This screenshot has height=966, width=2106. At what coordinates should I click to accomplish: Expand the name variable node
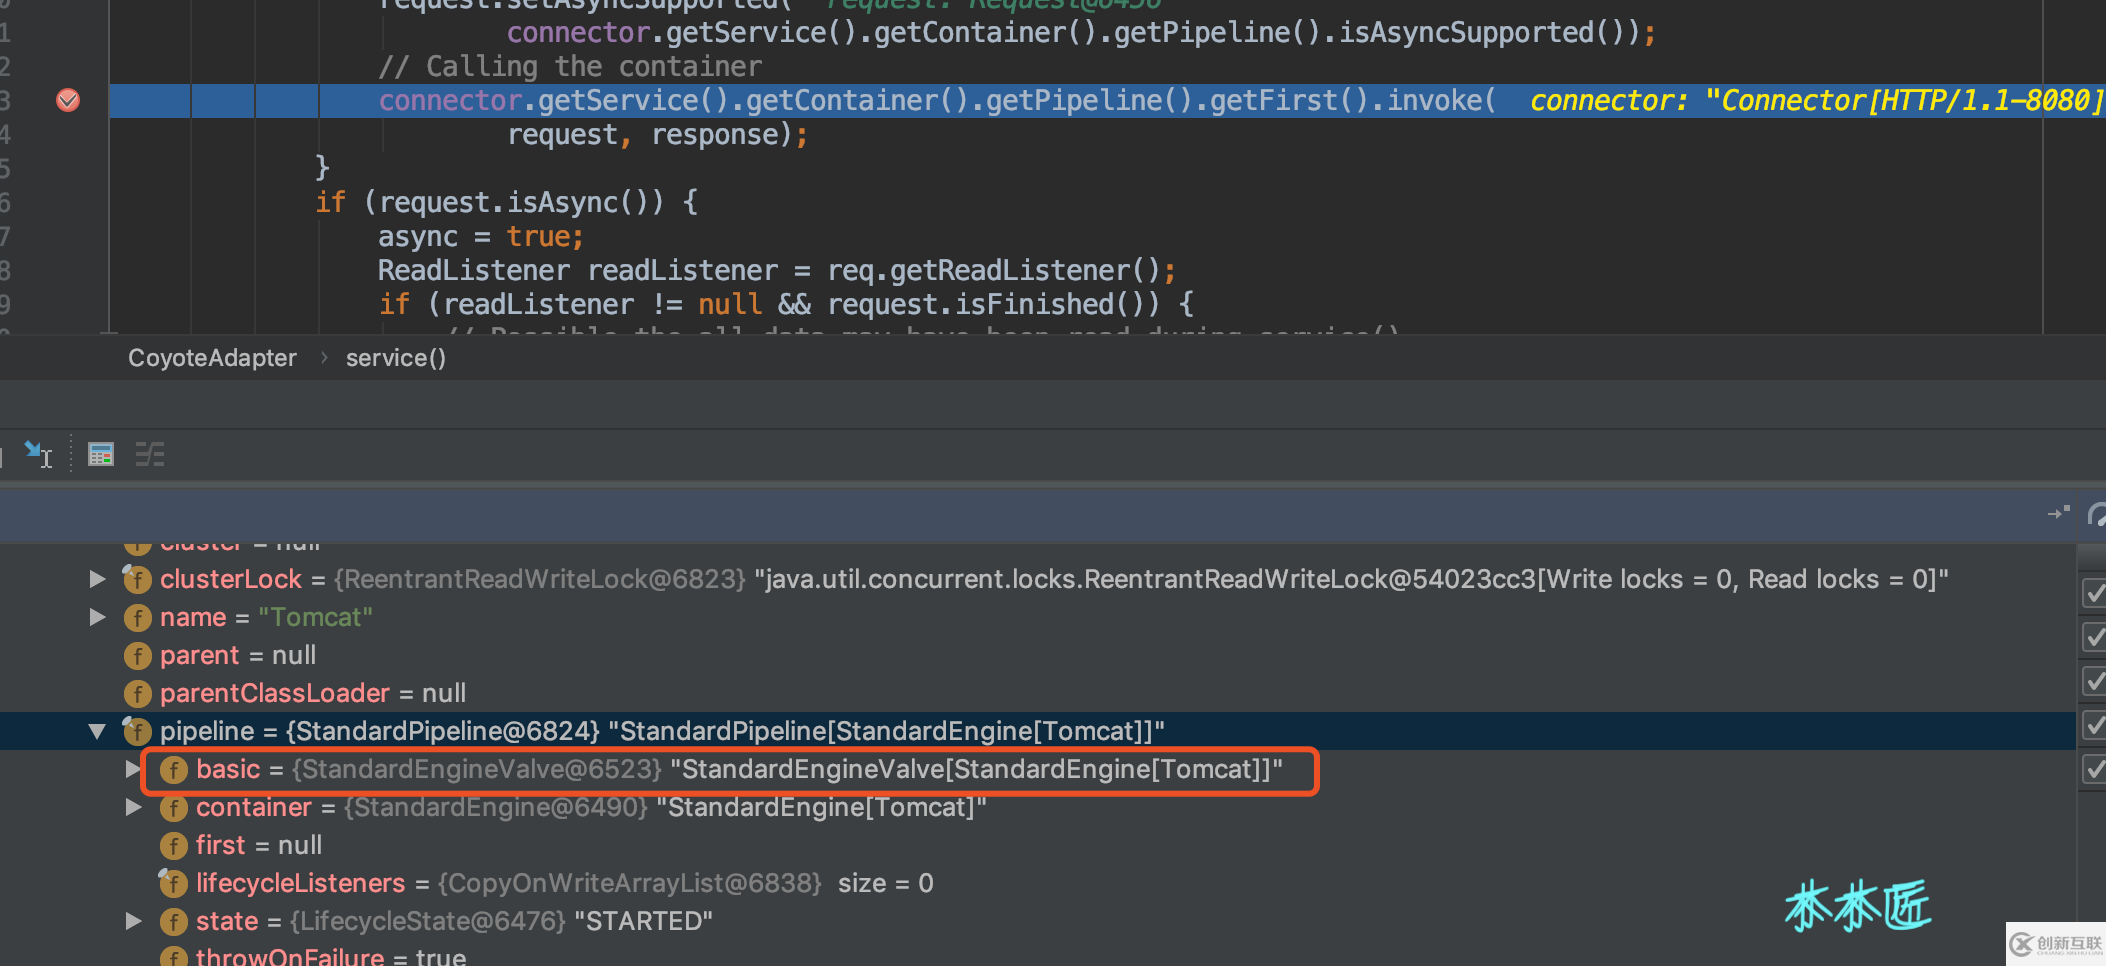click(97, 617)
